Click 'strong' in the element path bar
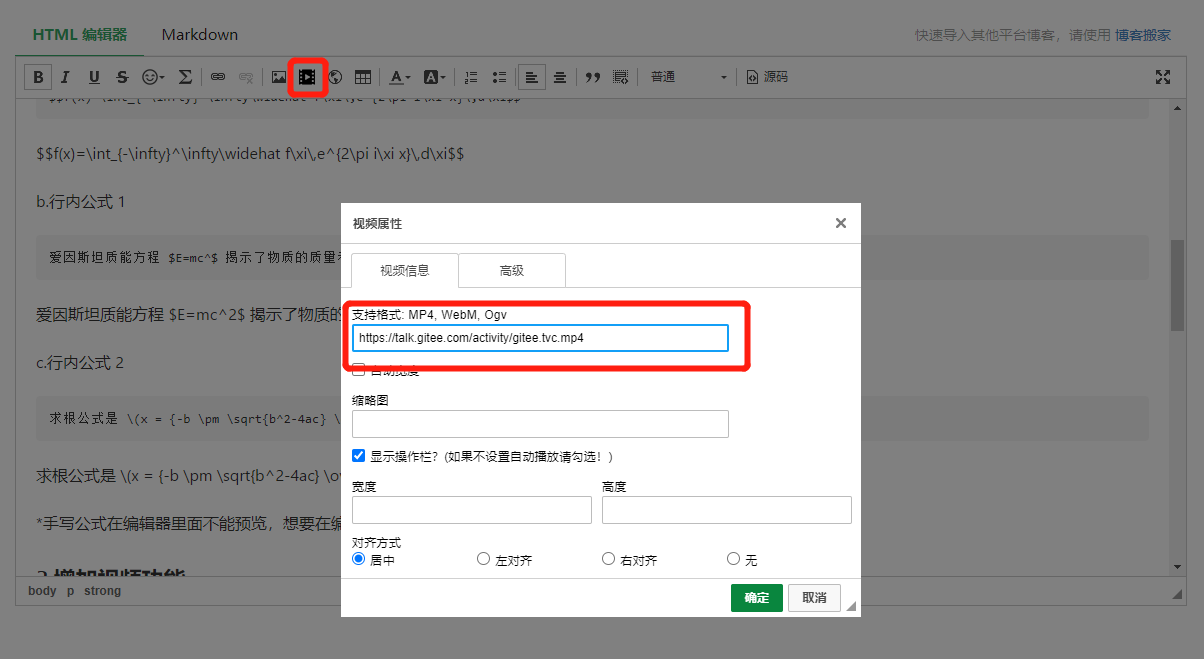 (102, 591)
